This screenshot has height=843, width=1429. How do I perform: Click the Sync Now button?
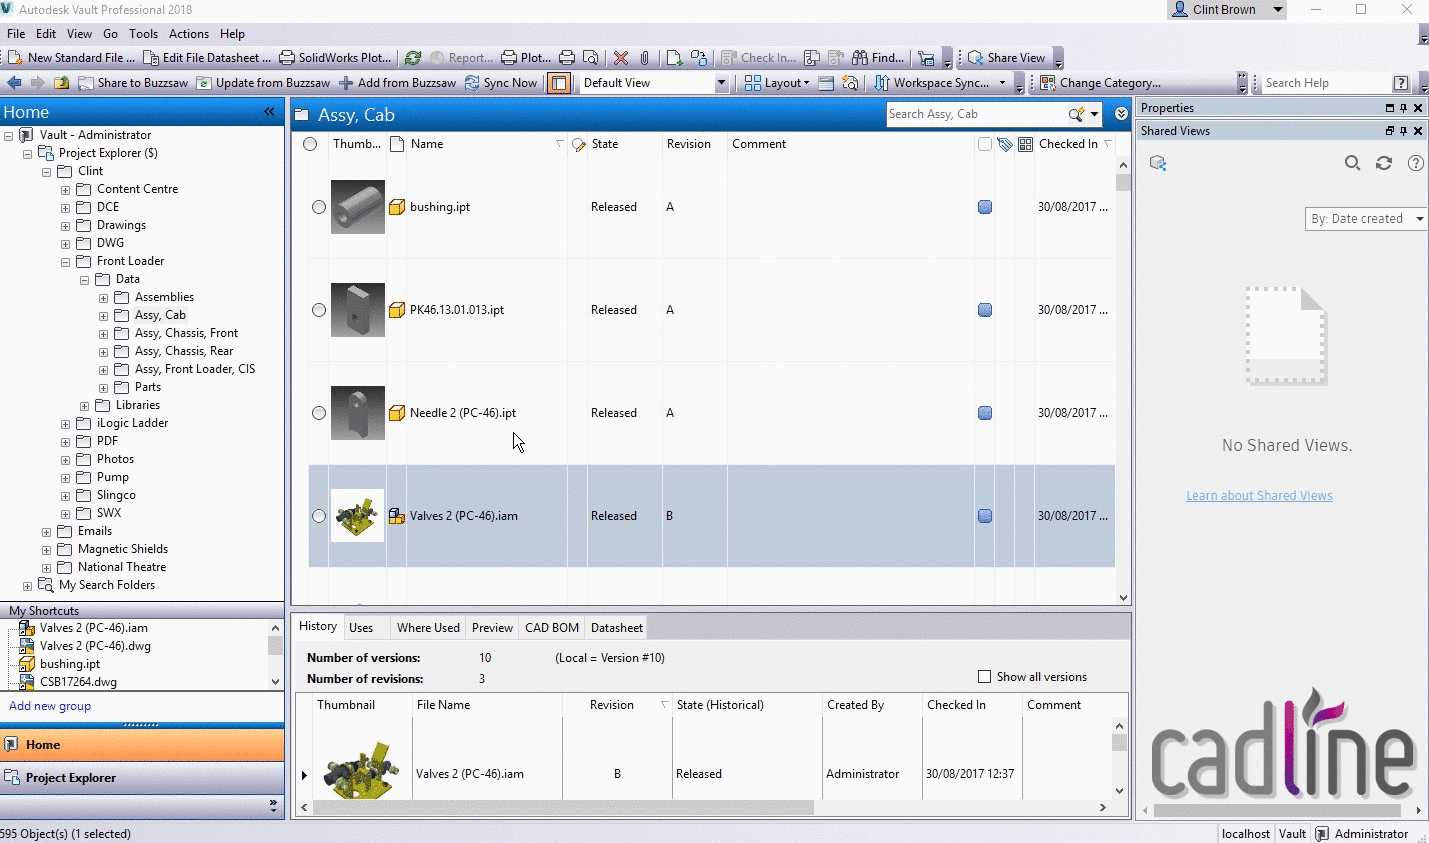(x=501, y=83)
